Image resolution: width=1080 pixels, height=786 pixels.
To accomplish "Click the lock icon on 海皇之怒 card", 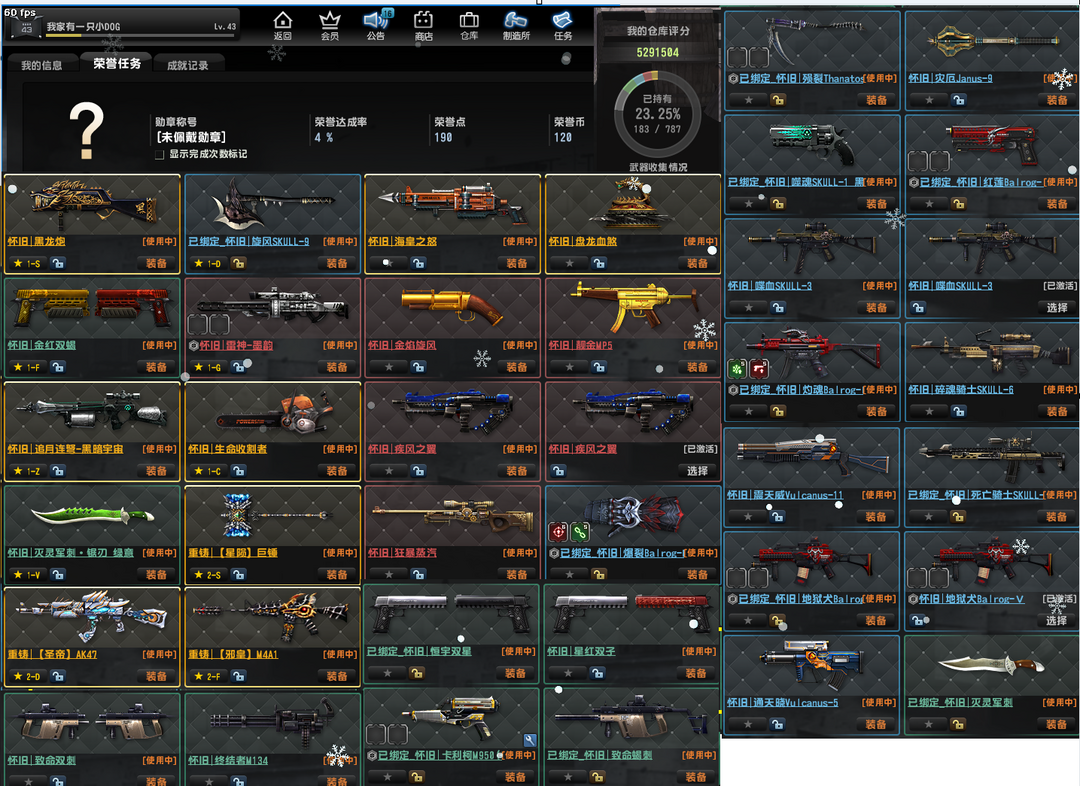I will pos(418,263).
